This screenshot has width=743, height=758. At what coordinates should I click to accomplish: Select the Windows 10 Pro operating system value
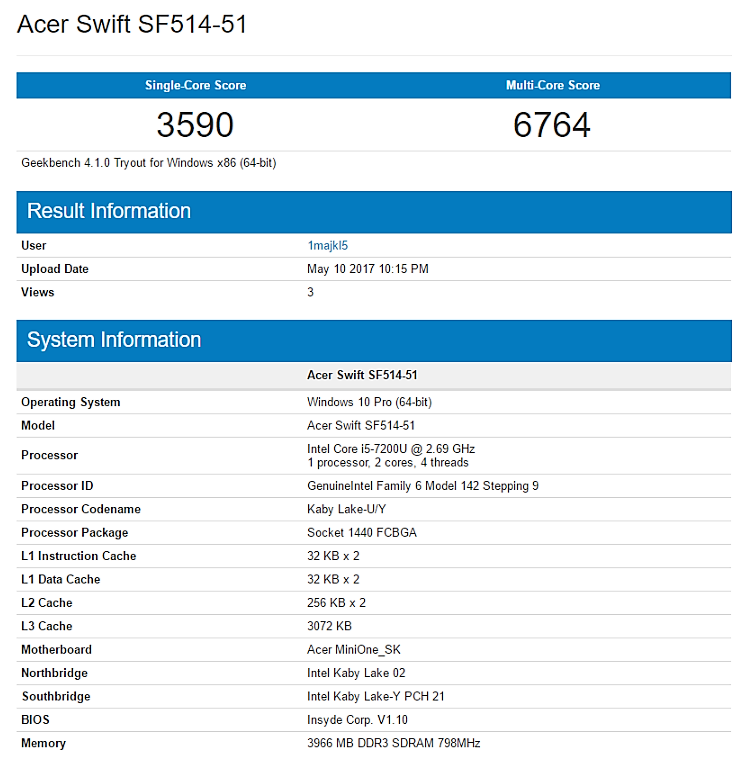coord(369,402)
